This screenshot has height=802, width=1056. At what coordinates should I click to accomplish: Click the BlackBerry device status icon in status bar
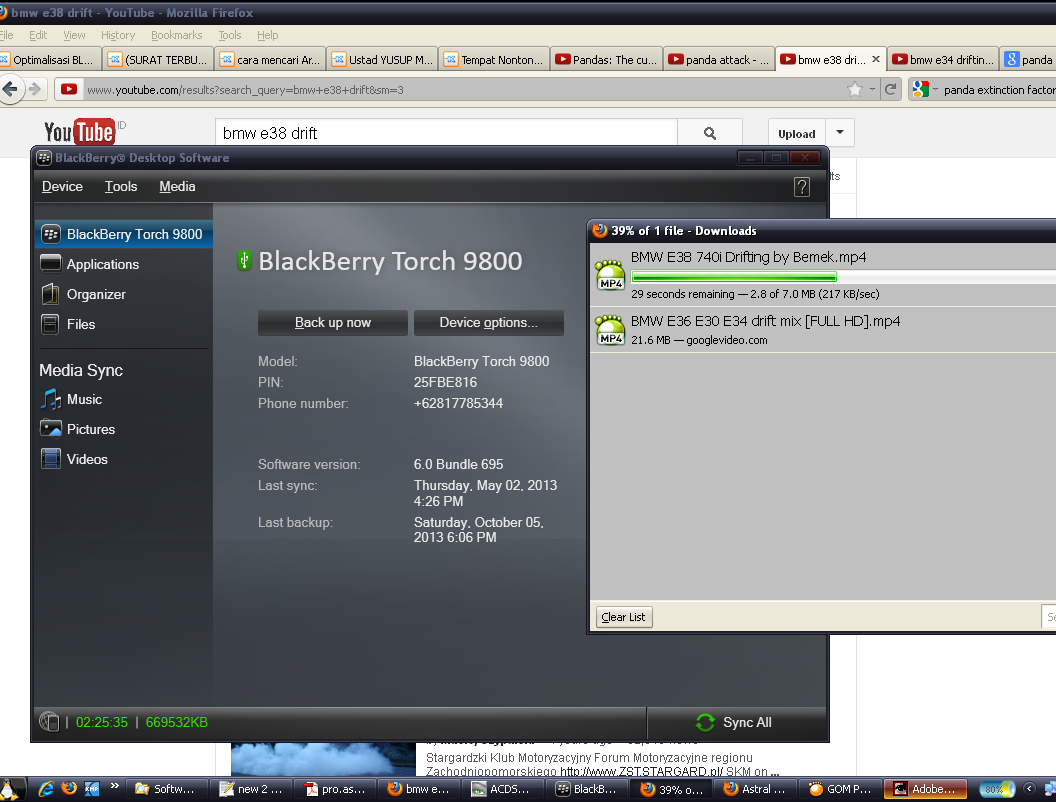49,722
